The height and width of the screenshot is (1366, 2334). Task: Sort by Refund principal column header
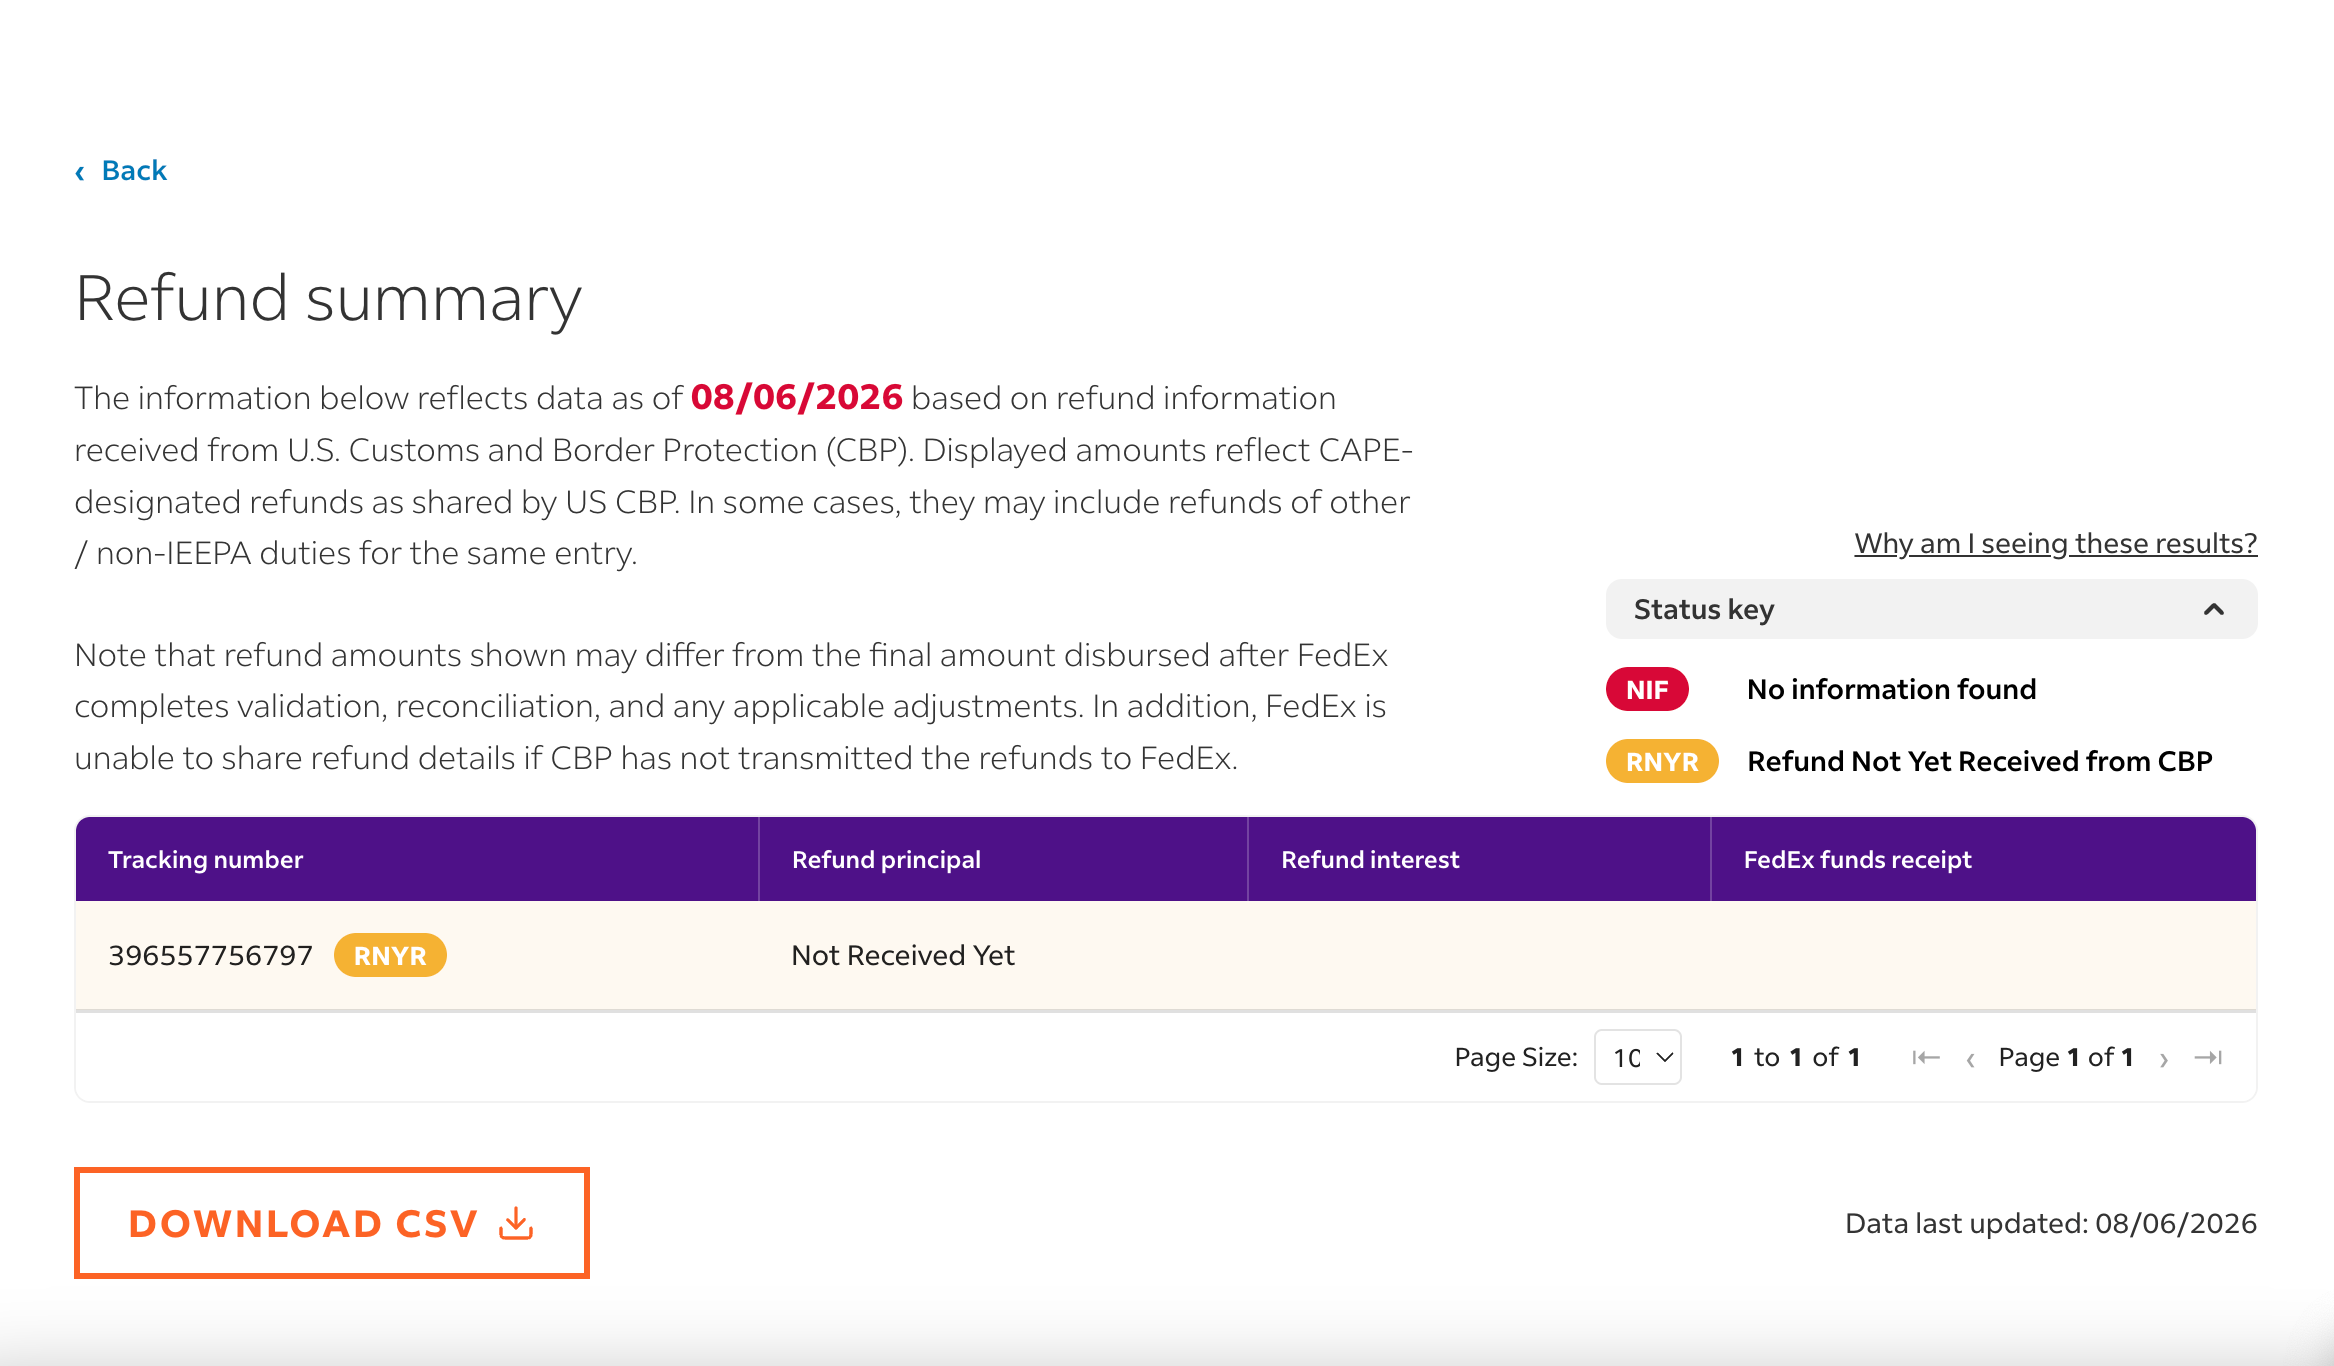(886, 860)
